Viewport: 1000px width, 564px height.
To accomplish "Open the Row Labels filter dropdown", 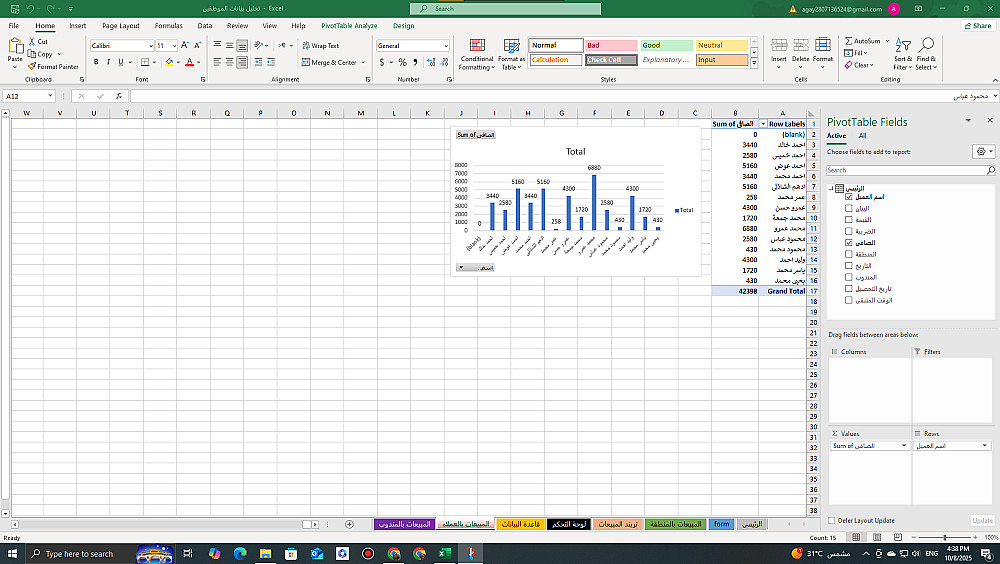I will [763, 124].
